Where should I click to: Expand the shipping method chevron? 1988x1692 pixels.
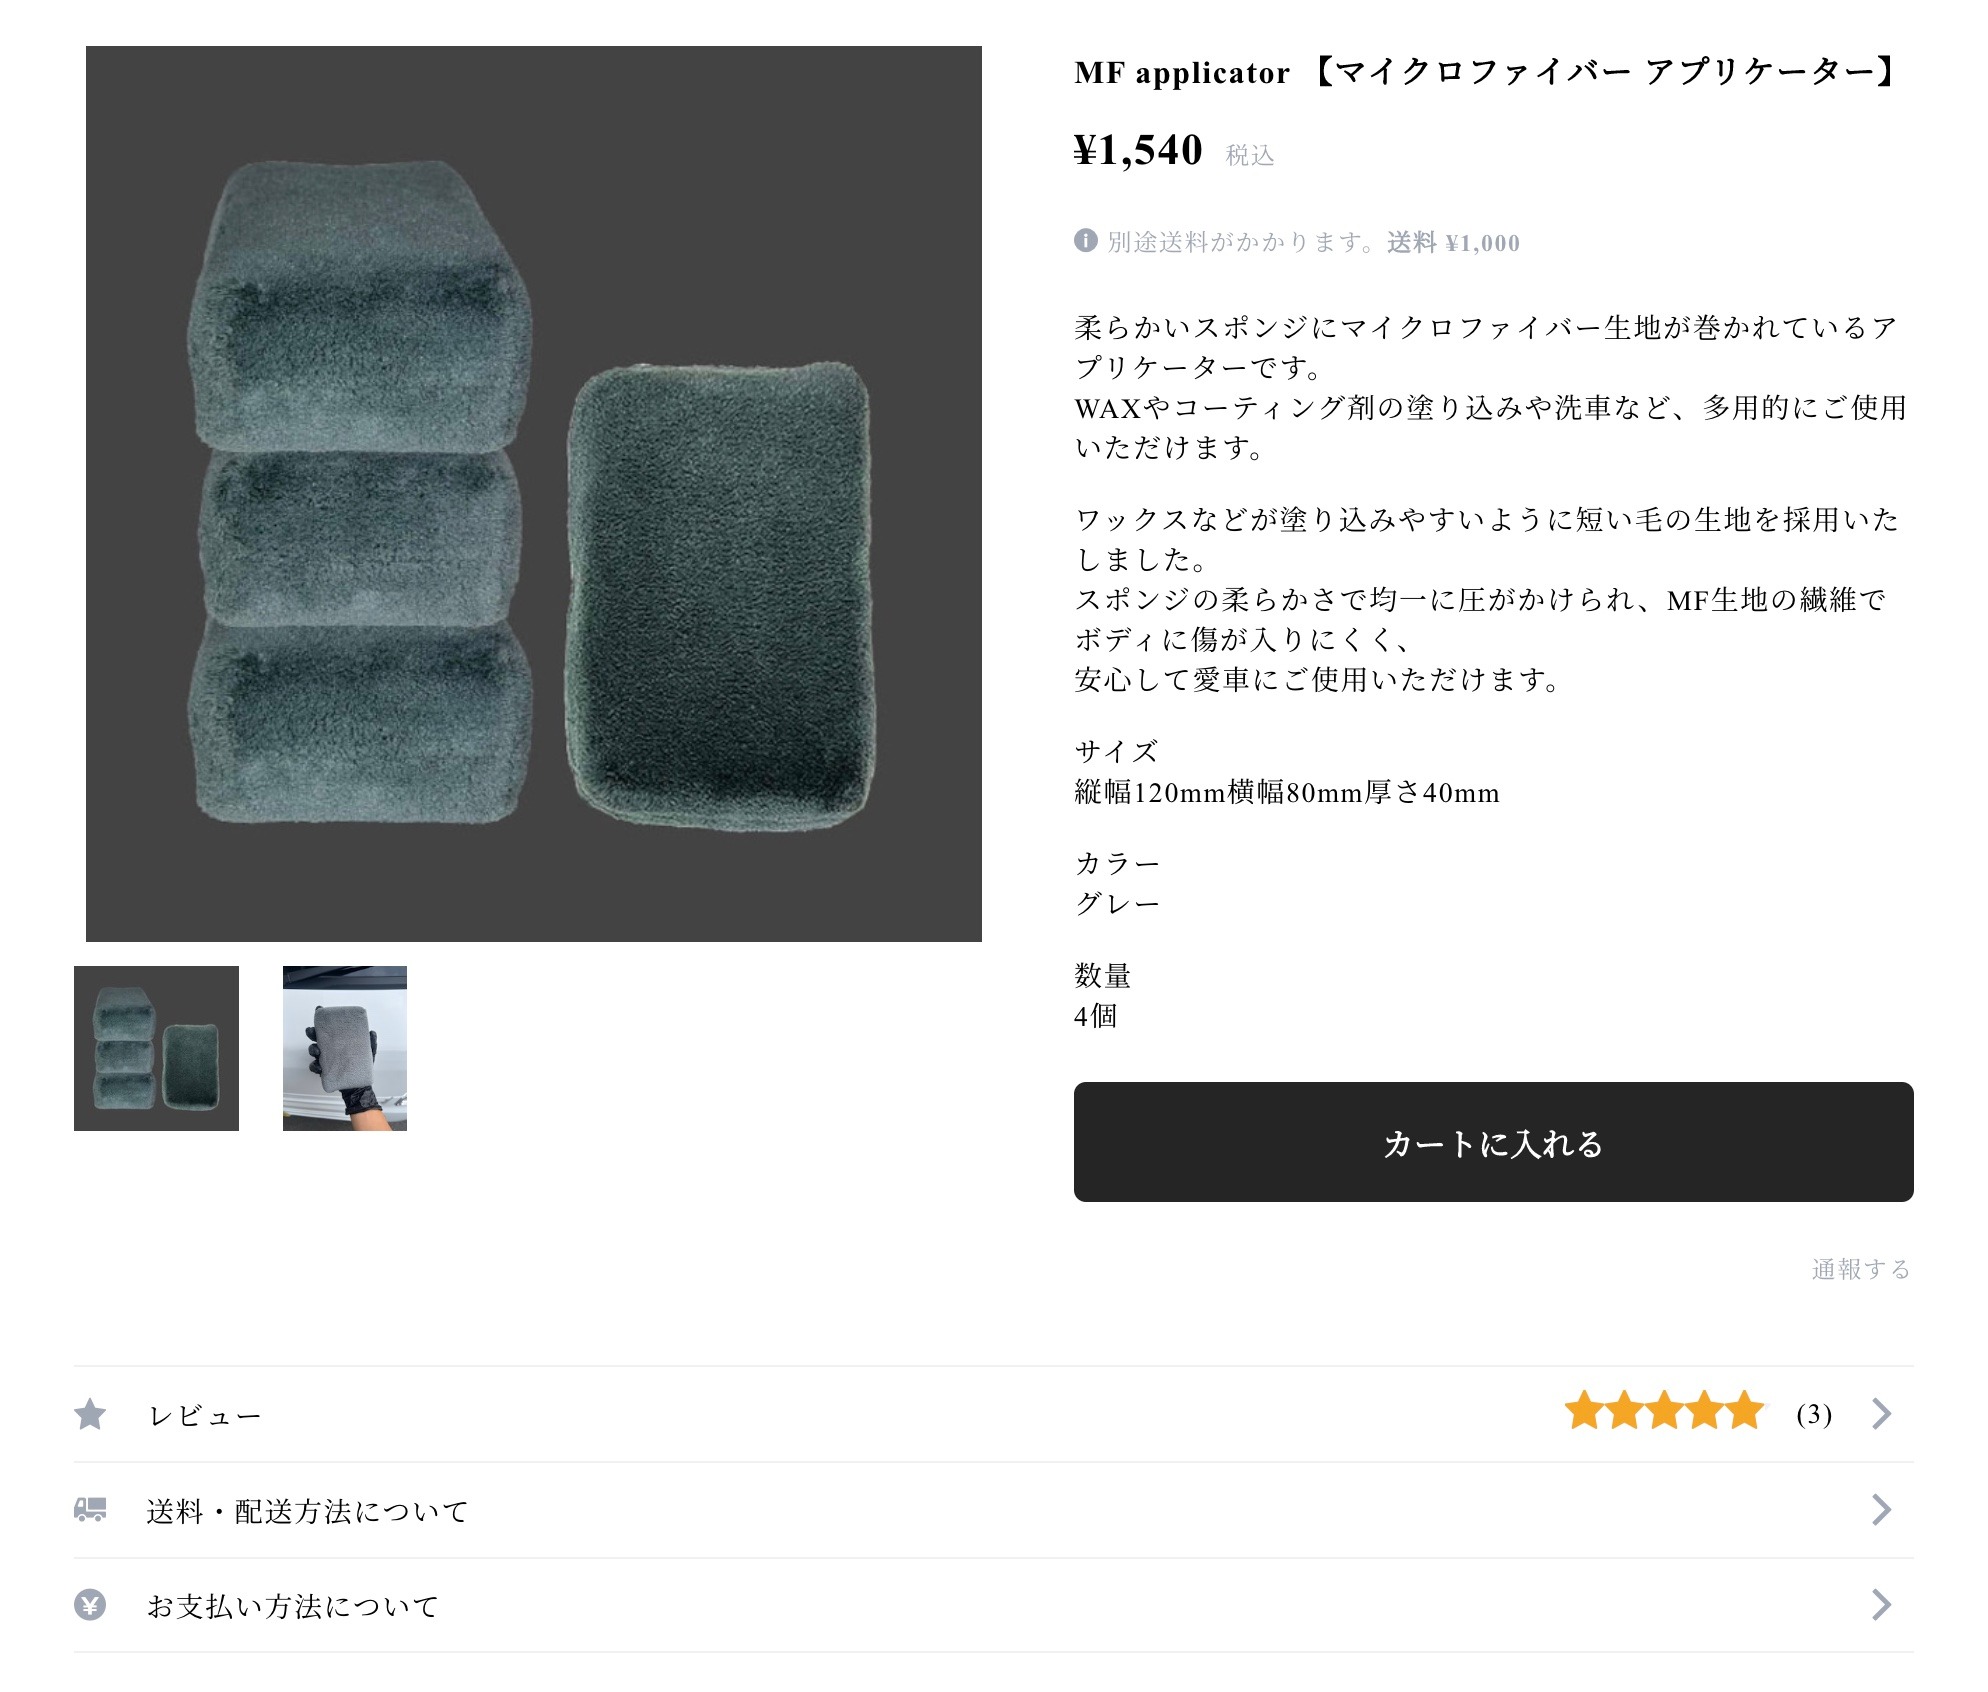tap(1881, 1509)
